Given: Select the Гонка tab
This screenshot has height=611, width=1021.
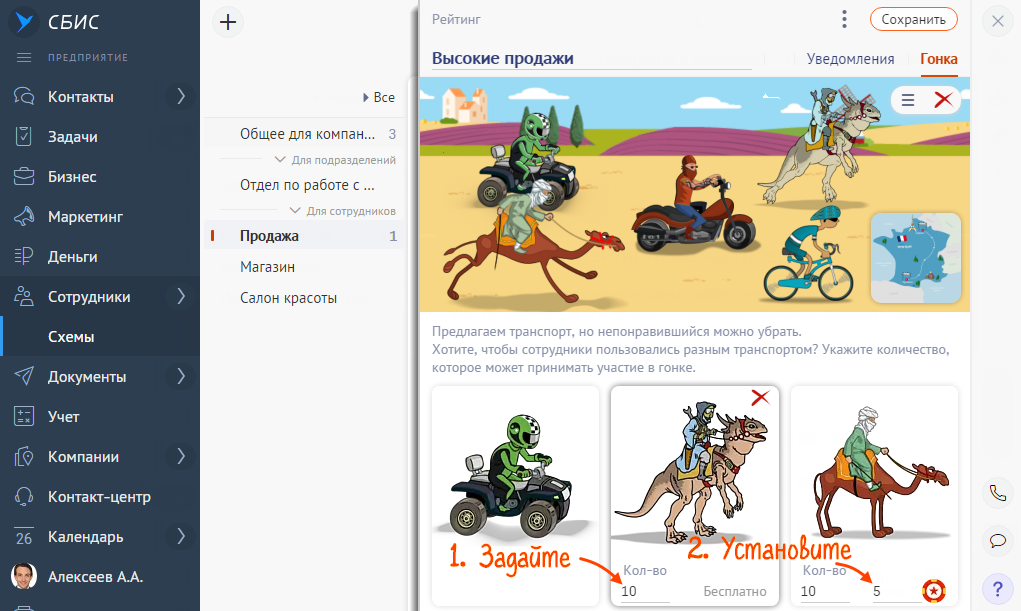Looking at the screenshot, I should 939,59.
